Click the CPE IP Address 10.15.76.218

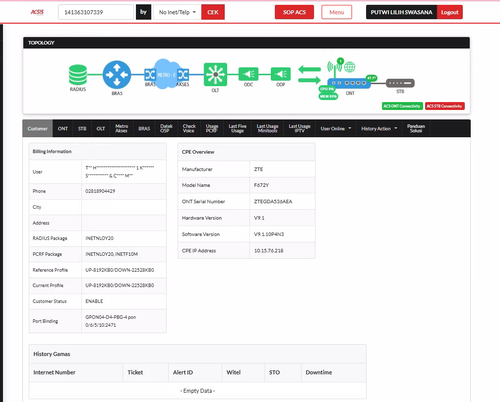coord(269,251)
